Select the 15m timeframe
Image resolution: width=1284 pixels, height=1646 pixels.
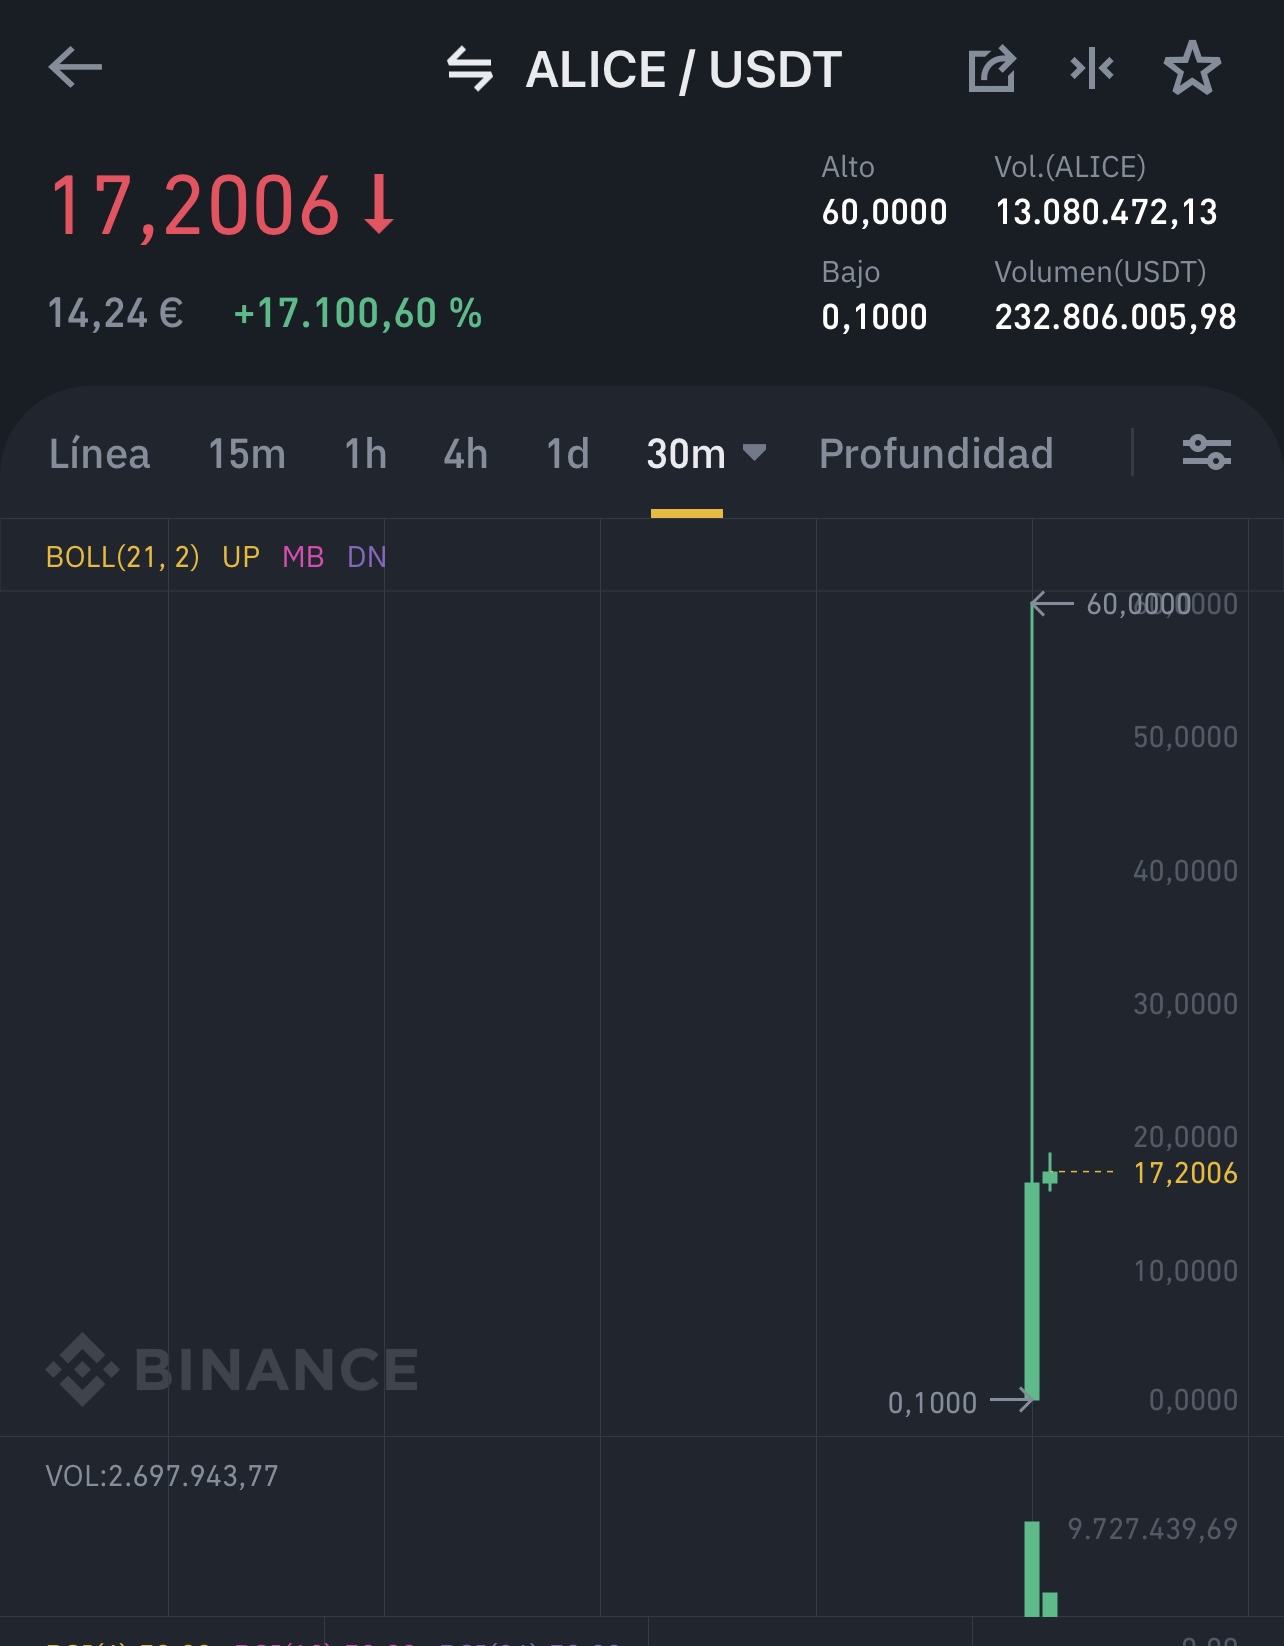247,454
